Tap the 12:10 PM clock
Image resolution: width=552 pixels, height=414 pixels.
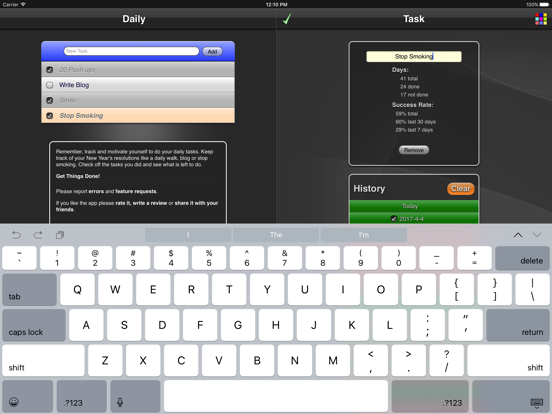tap(276, 5)
